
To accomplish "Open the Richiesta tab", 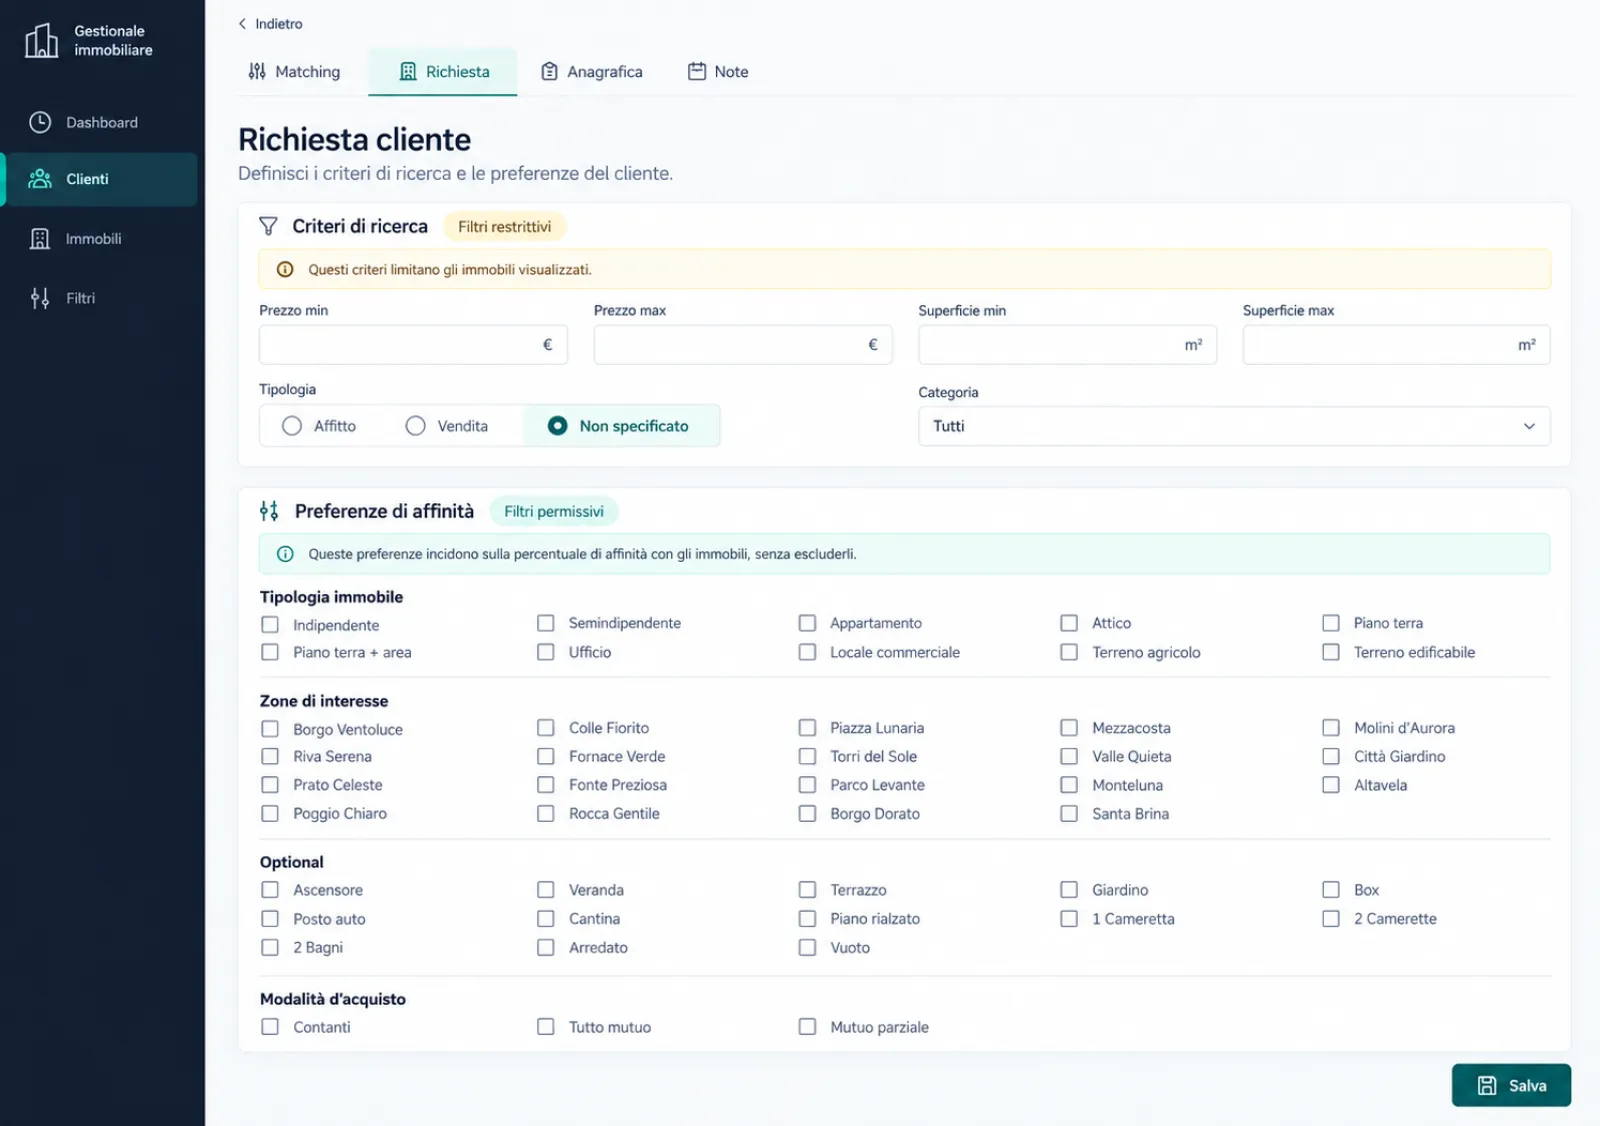I will coord(443,72).
